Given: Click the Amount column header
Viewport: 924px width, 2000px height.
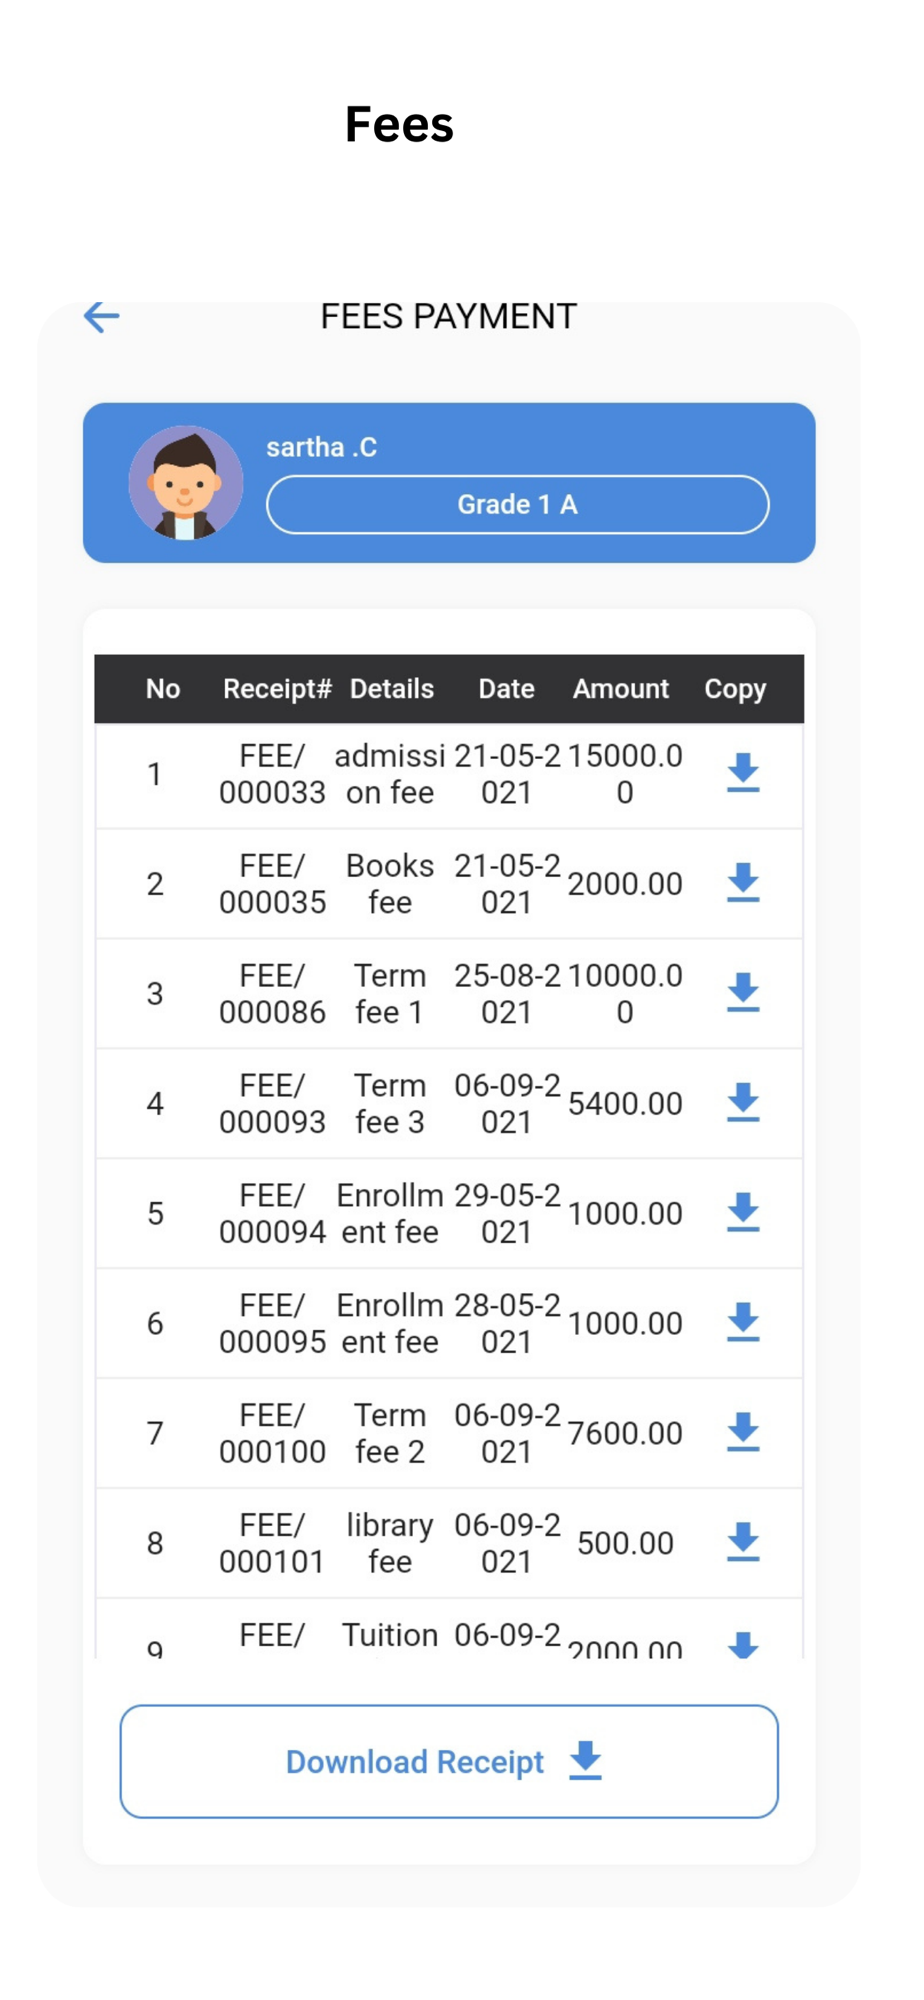Looking at the screenshot, I should coord(620,689).
